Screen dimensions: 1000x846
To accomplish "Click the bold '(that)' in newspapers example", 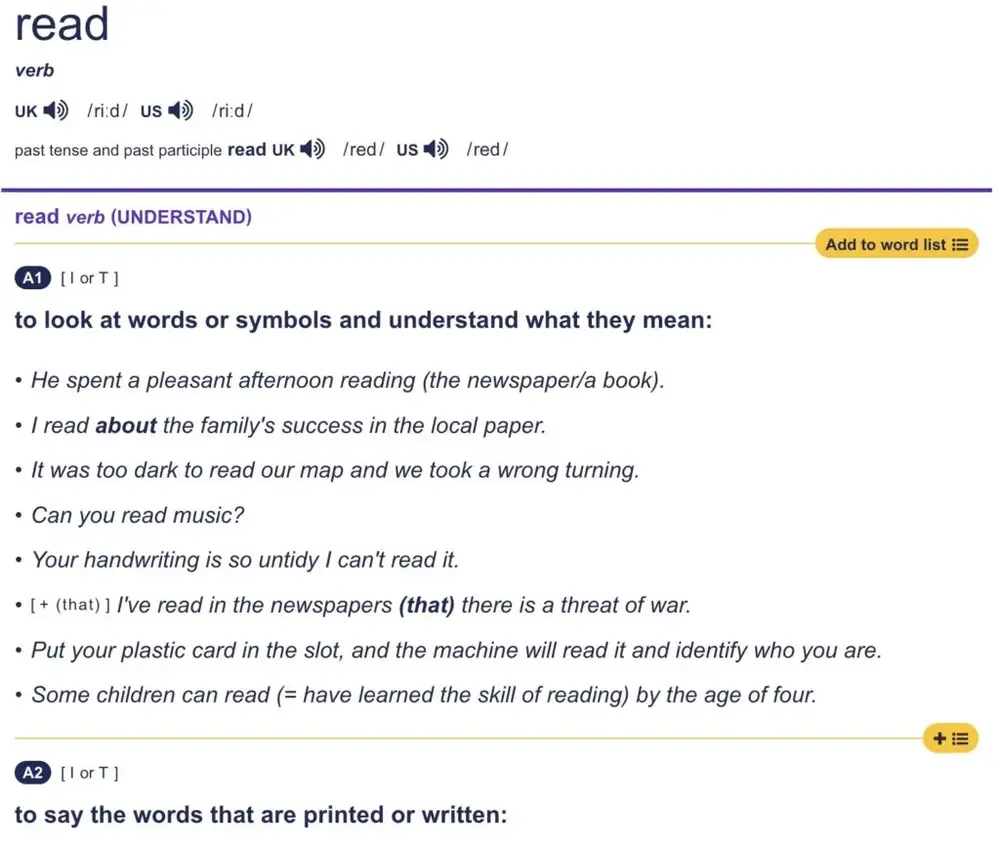I will click(x=427, y=605).
